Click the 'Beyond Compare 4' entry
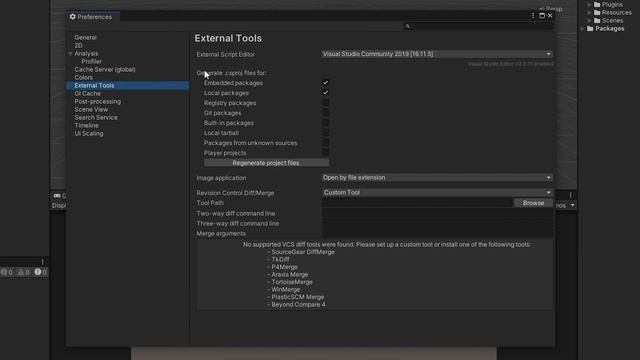Image resolution: width=640 pixels, height=360 pixels. [x=298, y=304]
